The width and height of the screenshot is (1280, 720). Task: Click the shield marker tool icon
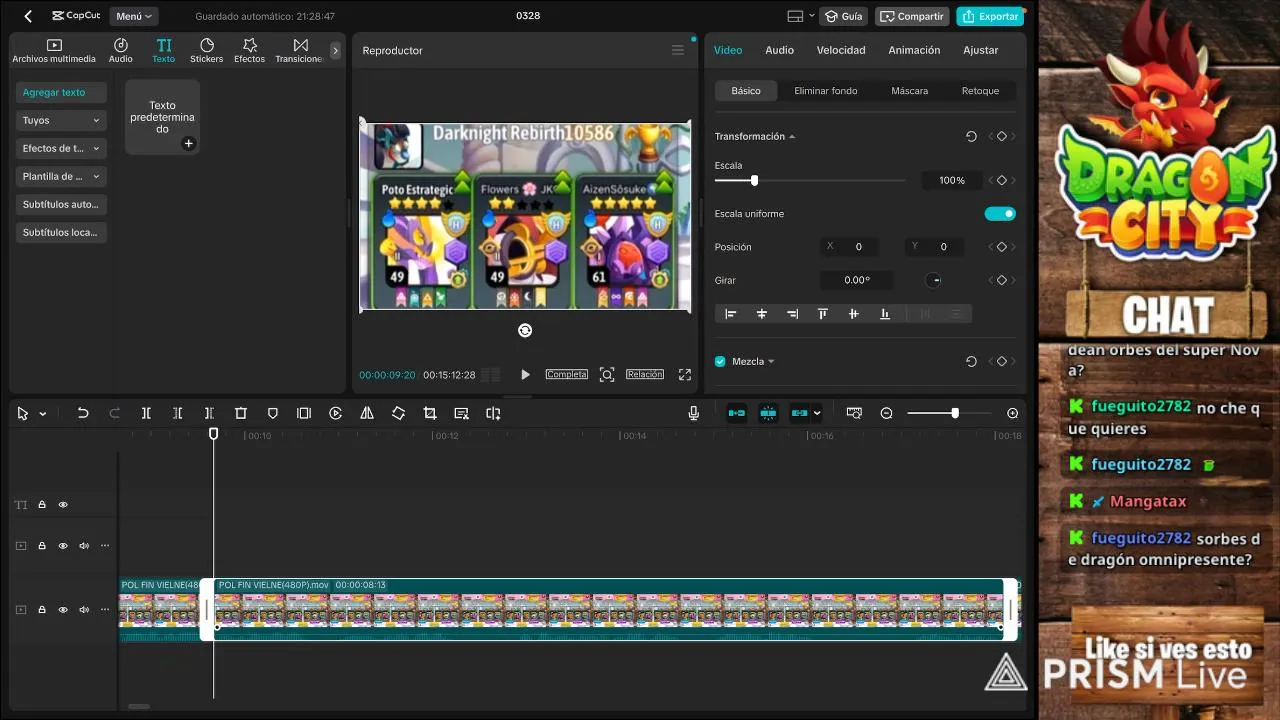272,413
